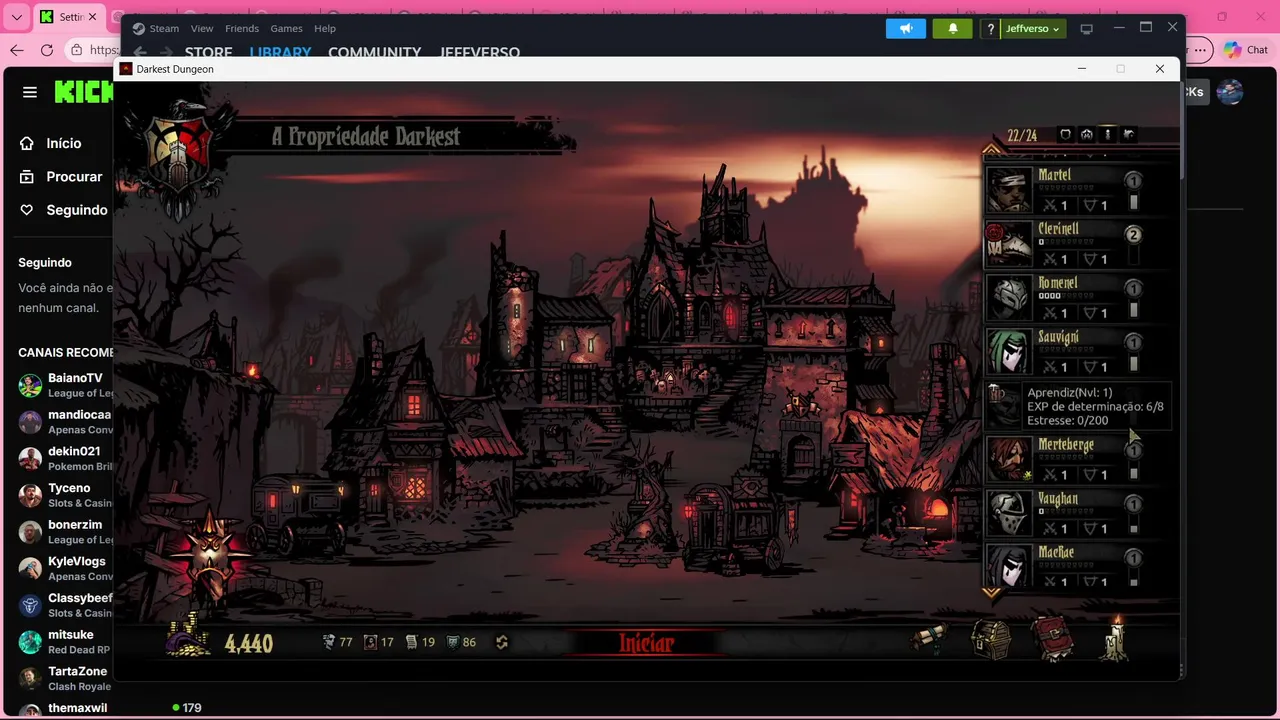Viewport: 1280px width, 720px height.
Task: Open the scroll map icon
Action: [x=930, y=638]
